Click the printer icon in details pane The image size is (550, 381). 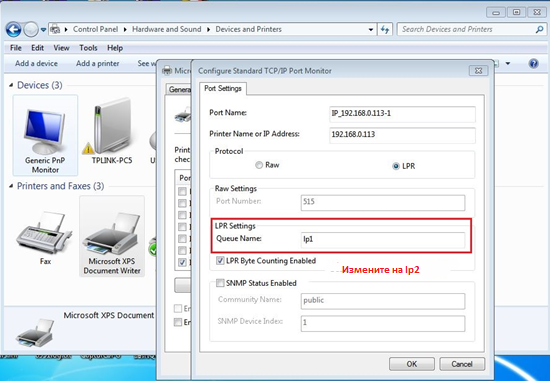(35, 333)
